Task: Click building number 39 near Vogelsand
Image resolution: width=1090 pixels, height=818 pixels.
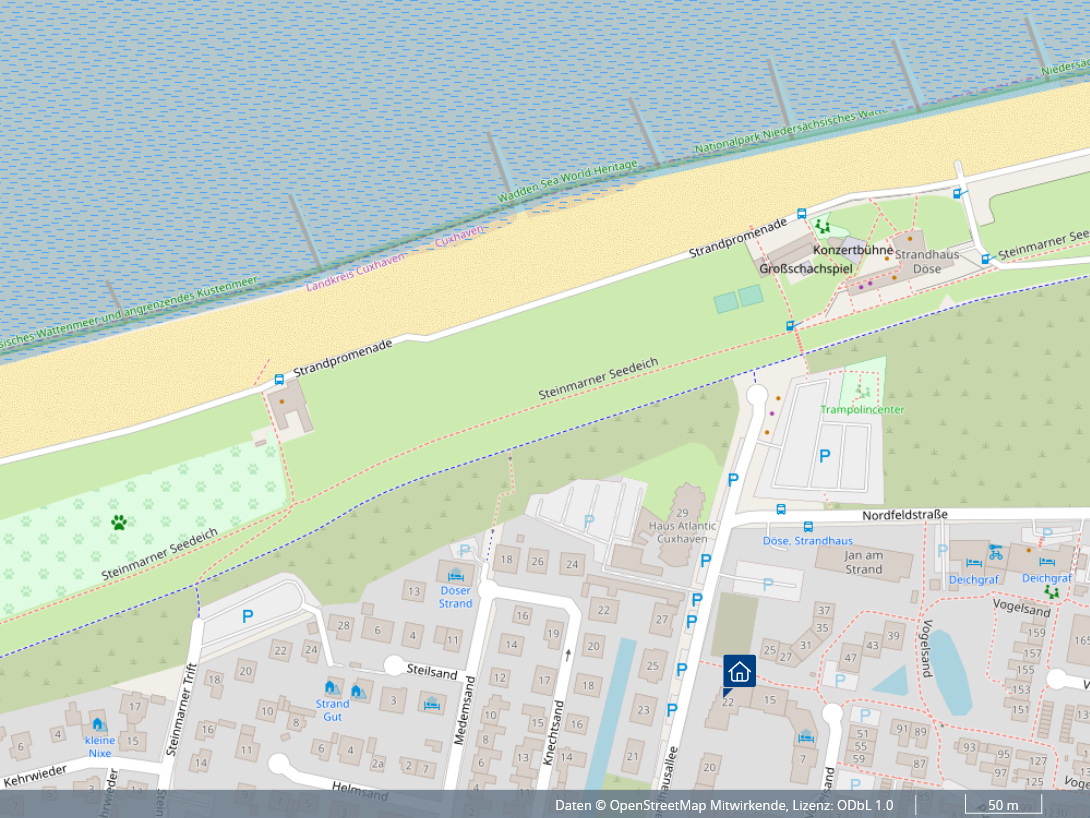Action: coord(893,637)
